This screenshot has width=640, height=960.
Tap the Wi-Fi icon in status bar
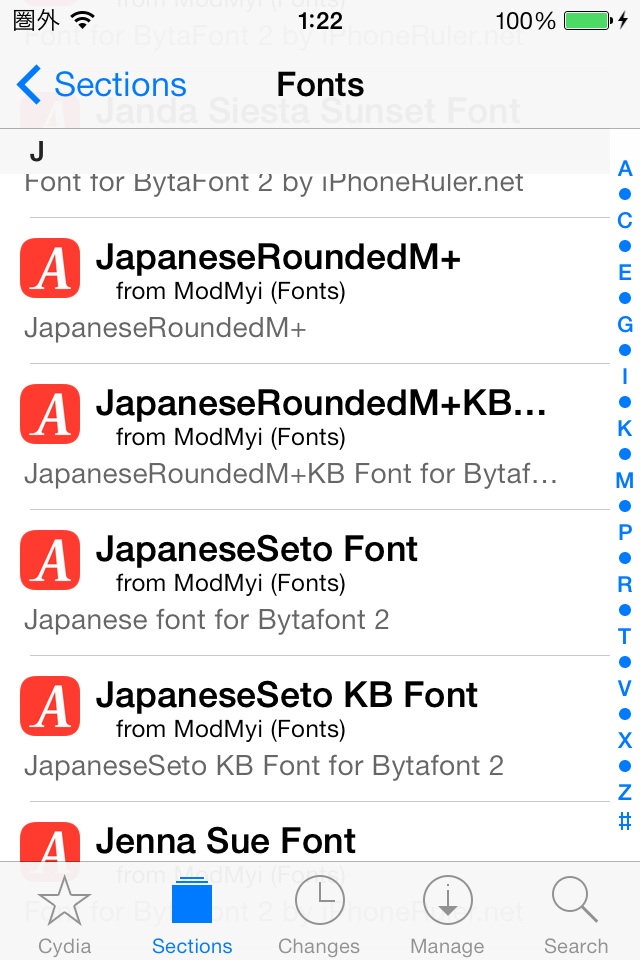coord(82,20)
